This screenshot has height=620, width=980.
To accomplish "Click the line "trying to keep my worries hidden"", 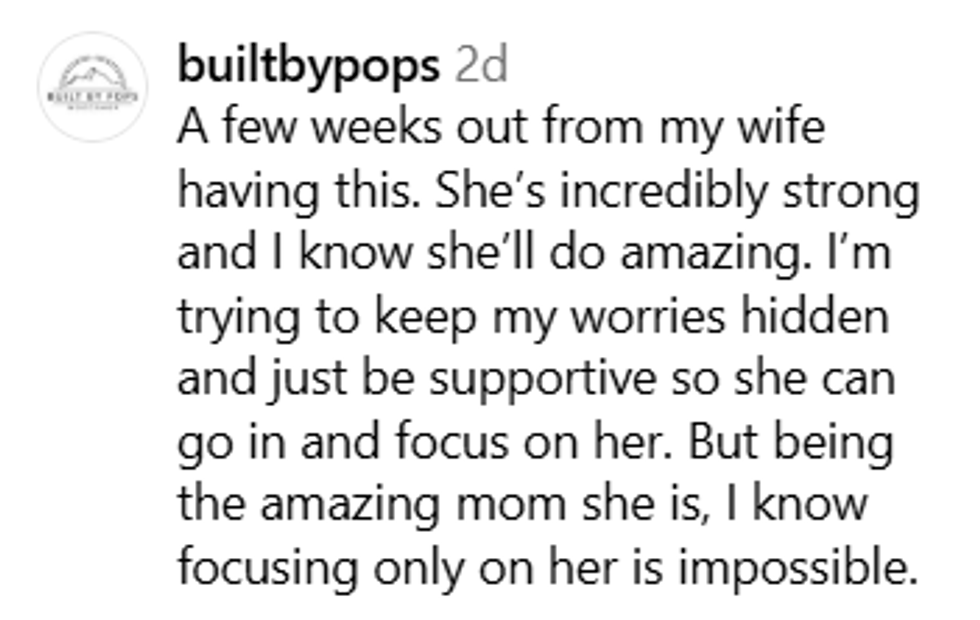I will (x=533, y=318).
